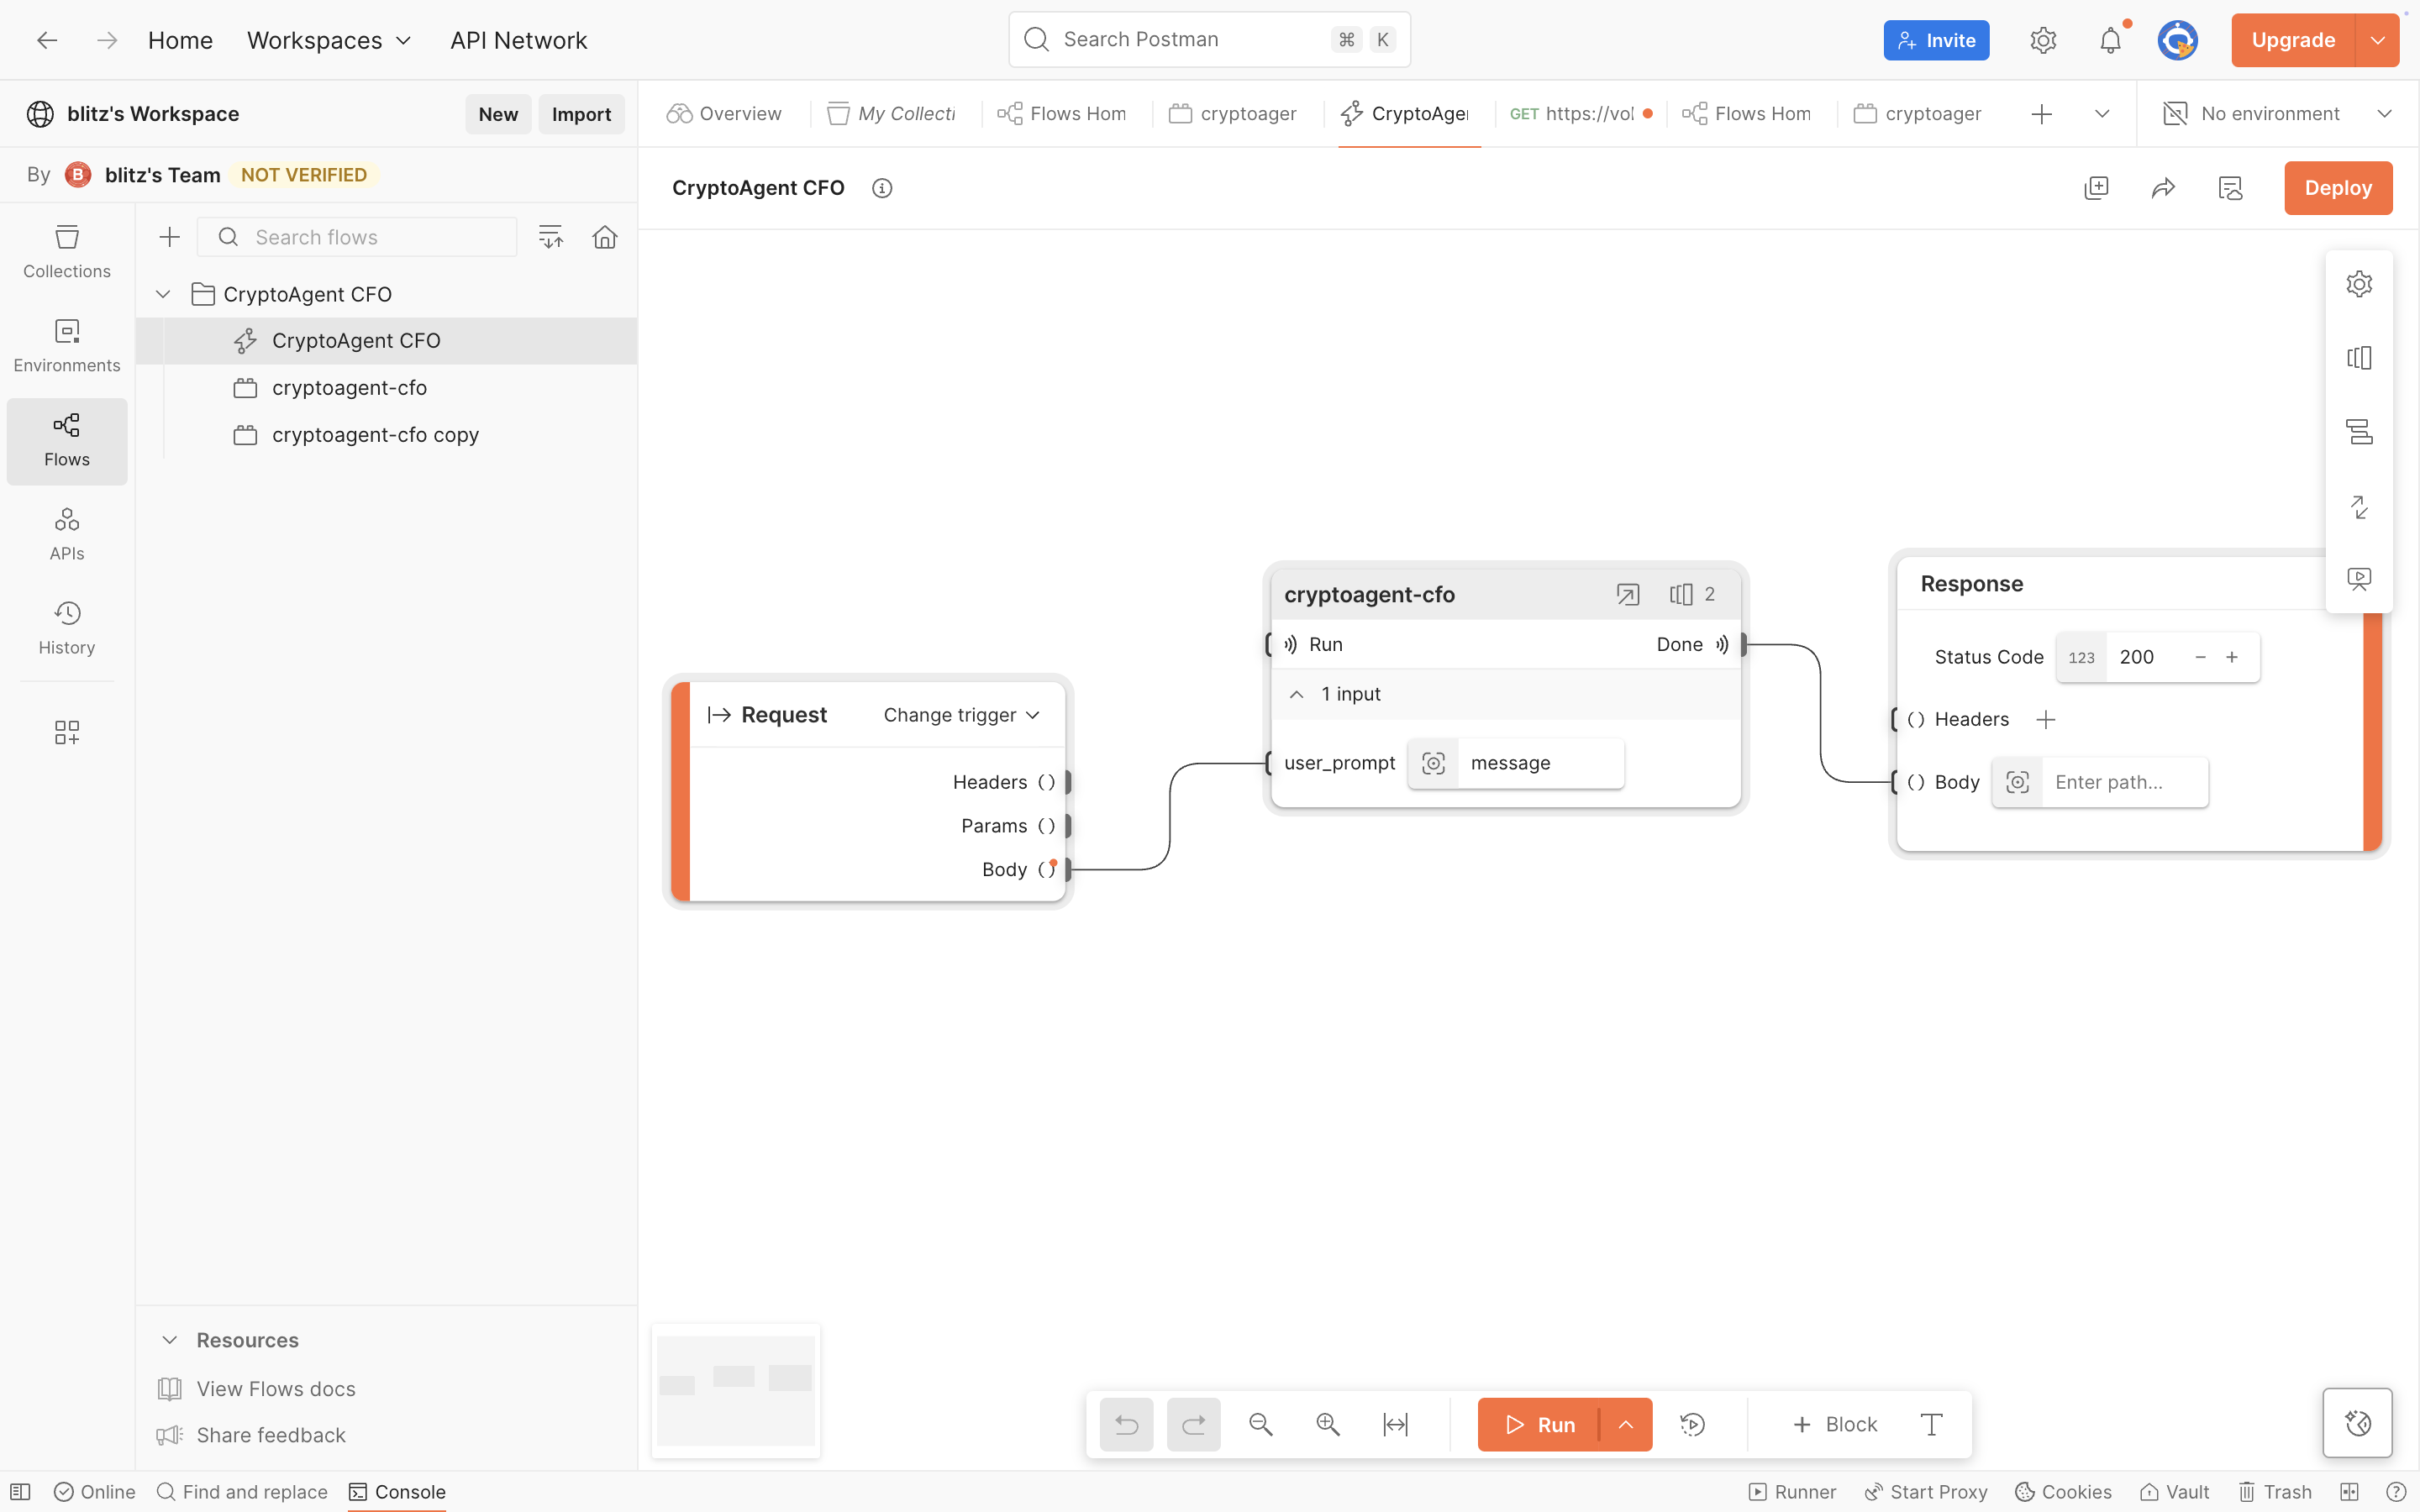Switch to the Overview tab
This screenshot has width=2420, height=1512.
coord(724,114)
